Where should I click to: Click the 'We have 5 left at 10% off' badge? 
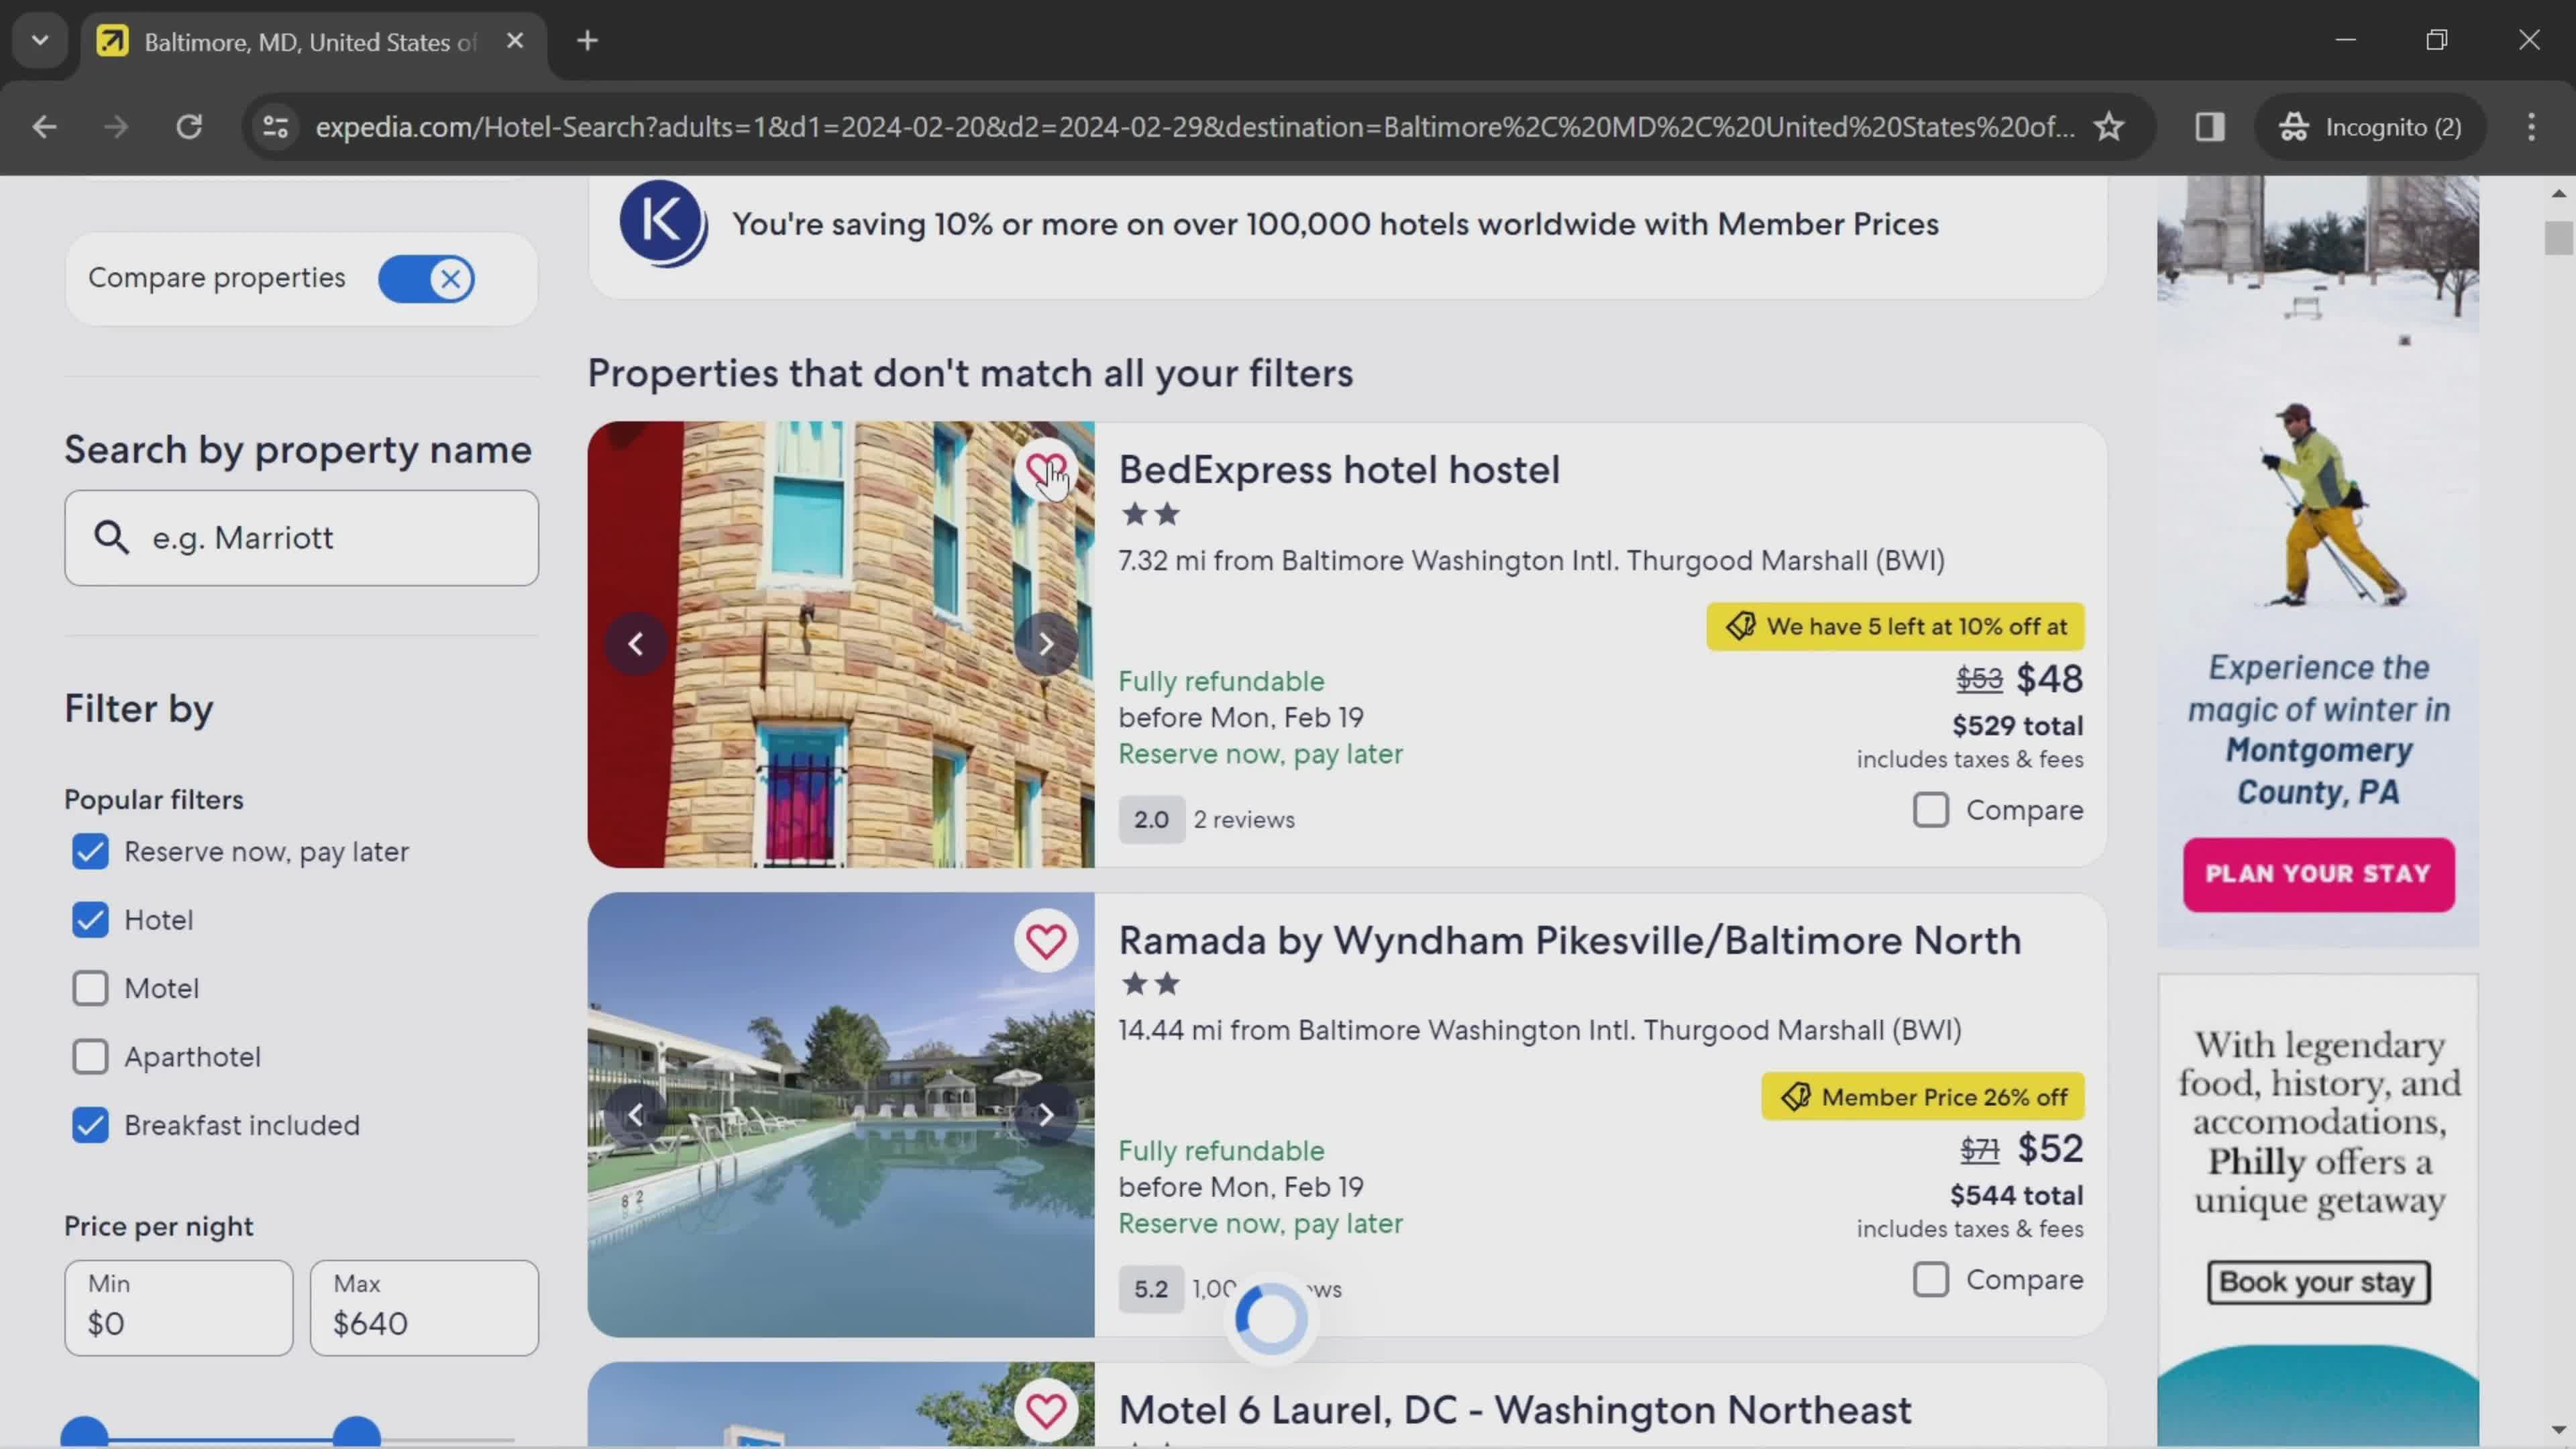(x=1895, y=627)
